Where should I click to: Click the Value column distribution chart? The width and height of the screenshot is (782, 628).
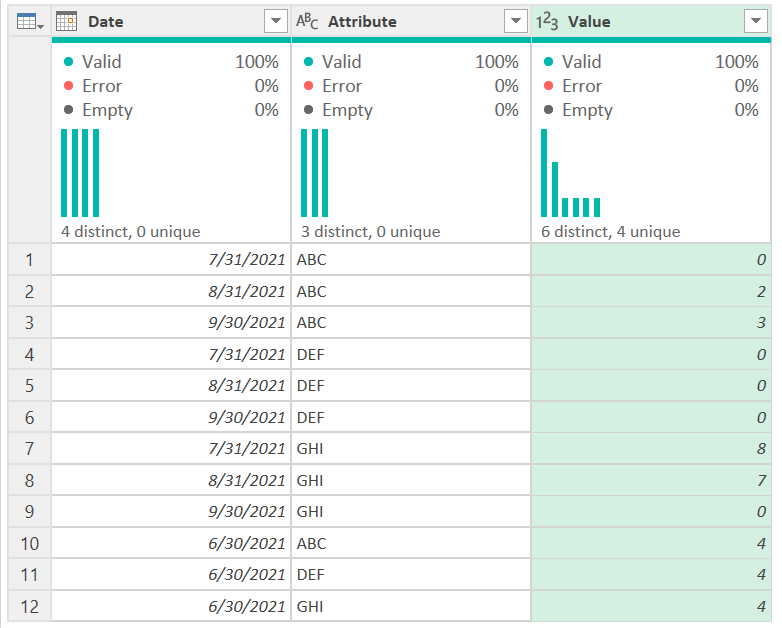click(x=571, y=173)
